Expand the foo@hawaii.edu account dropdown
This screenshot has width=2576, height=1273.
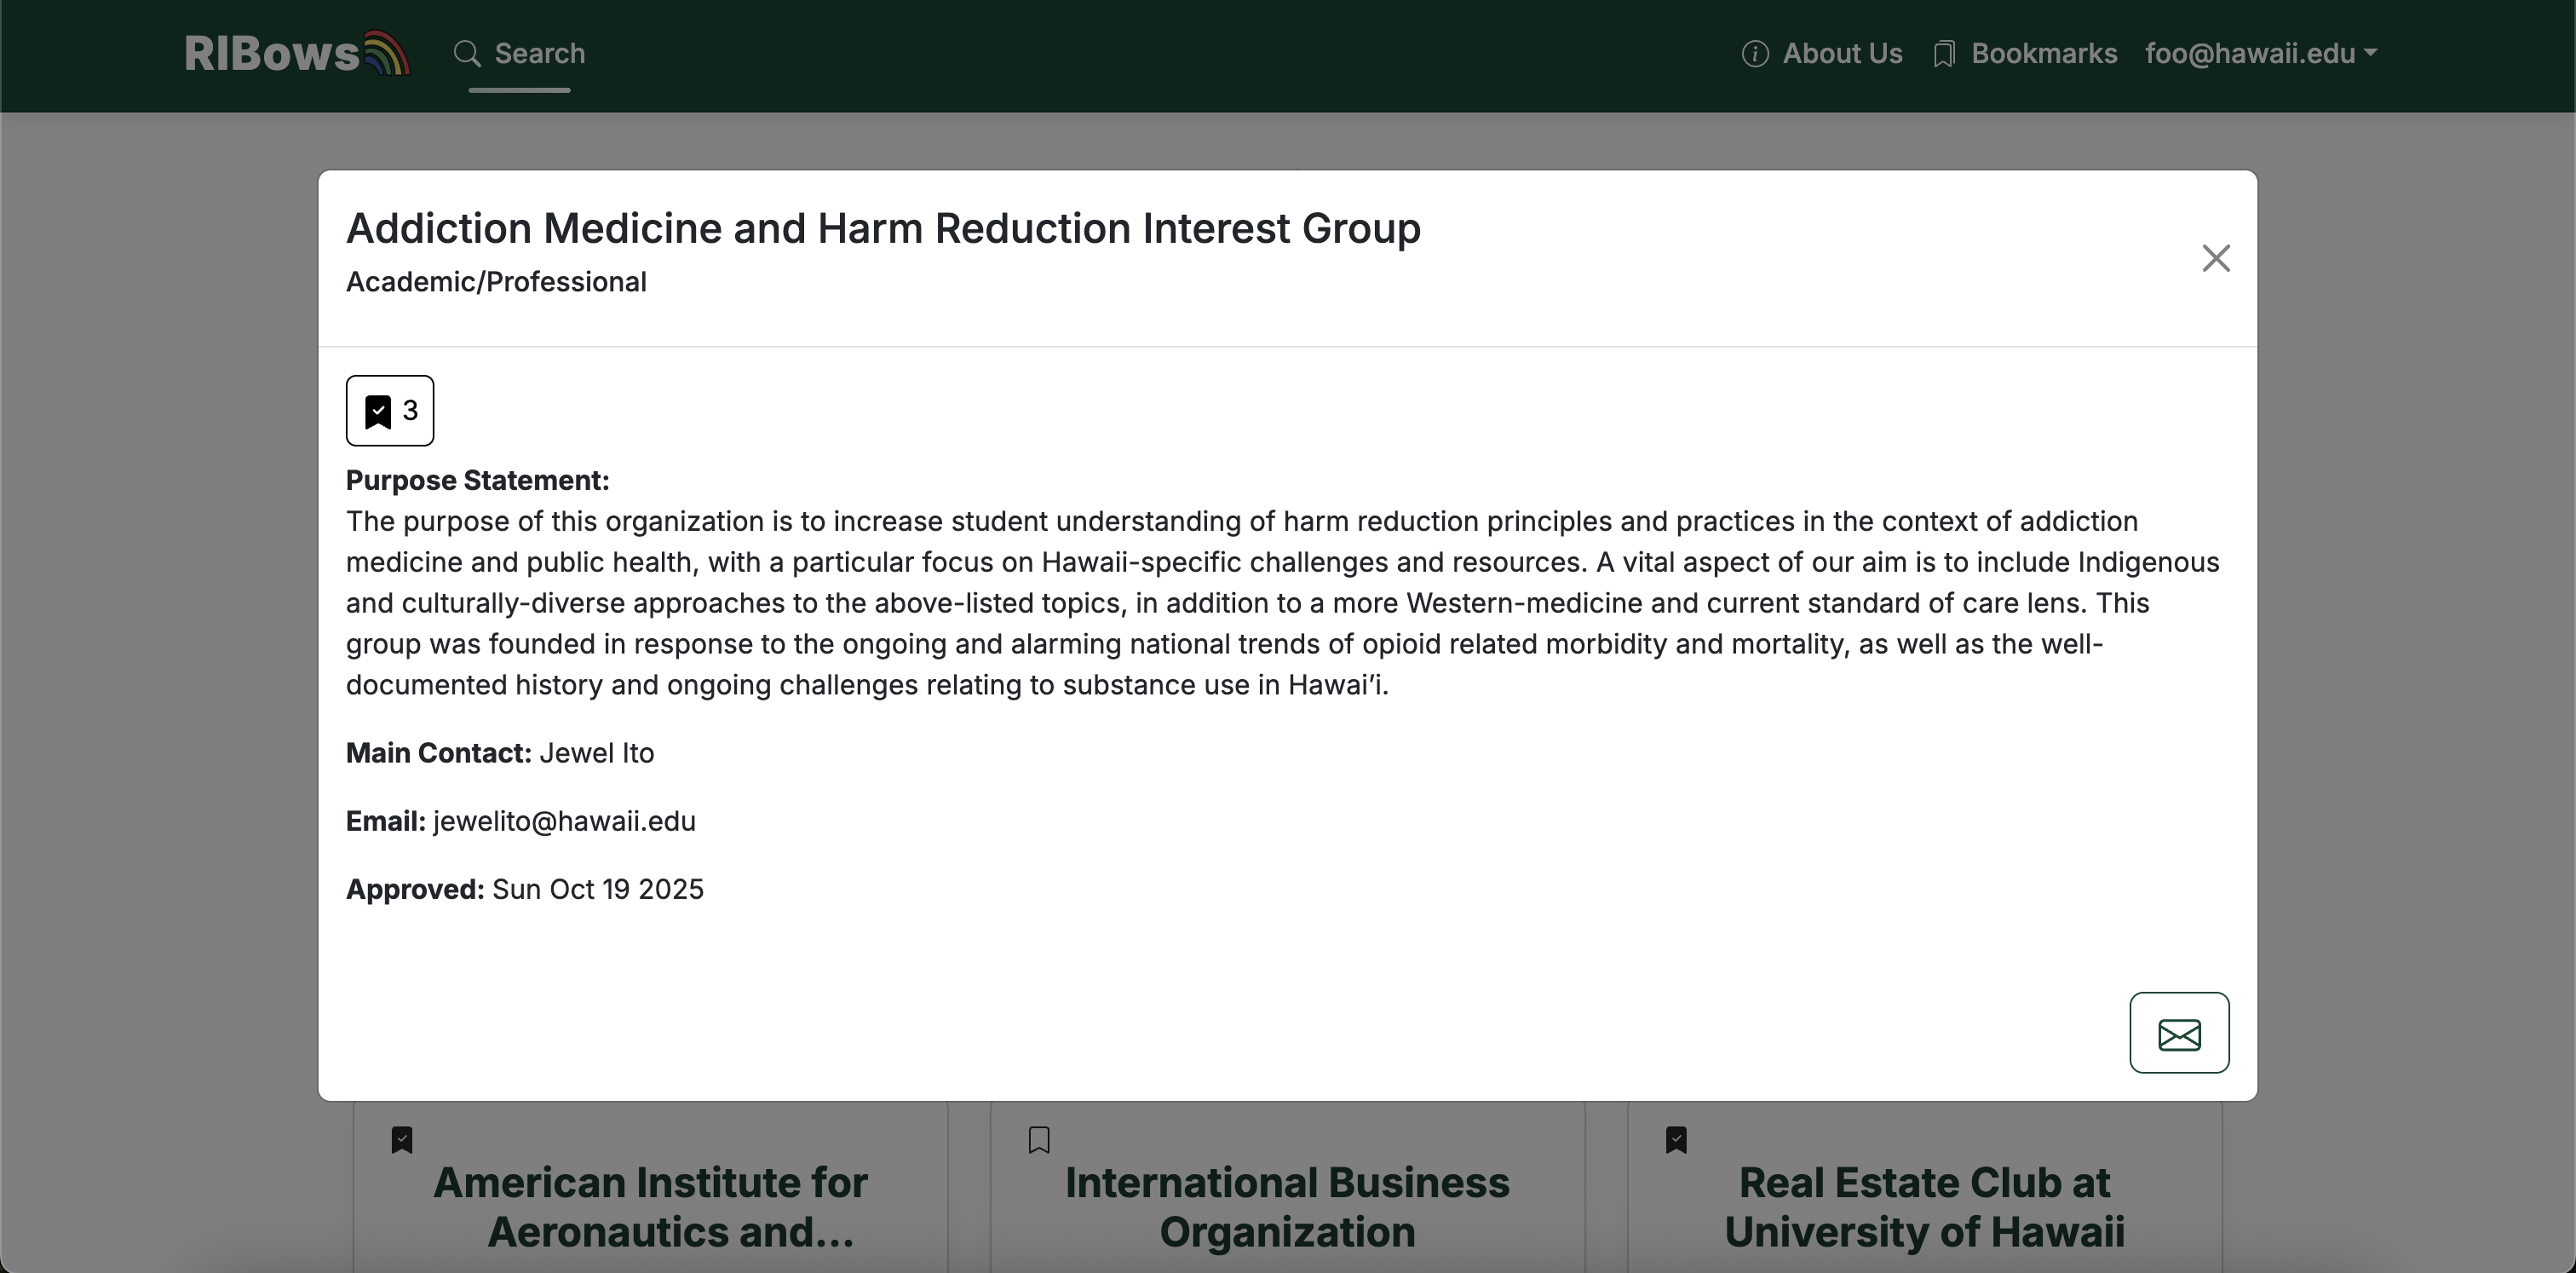pos(2249,54)
